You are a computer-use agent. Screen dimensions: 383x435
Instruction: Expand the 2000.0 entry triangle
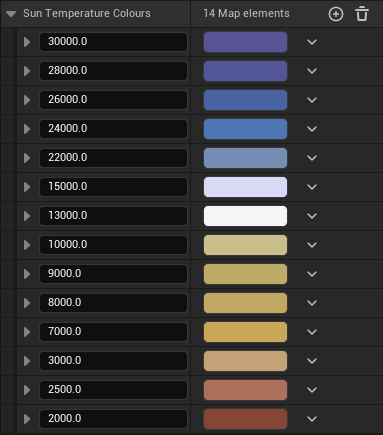(27, 419)
